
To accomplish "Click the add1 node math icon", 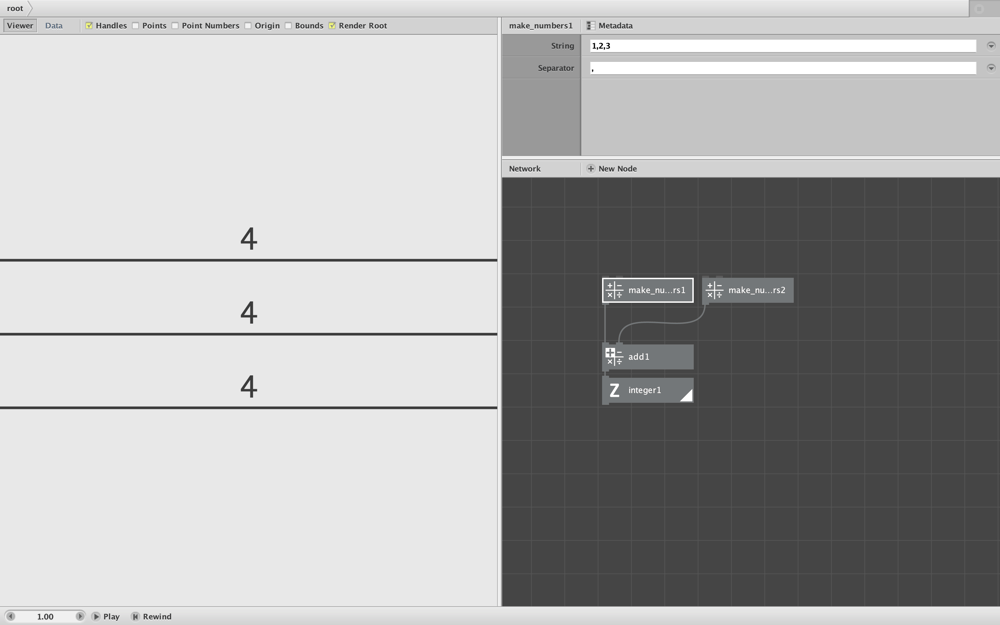I will 614,357.
